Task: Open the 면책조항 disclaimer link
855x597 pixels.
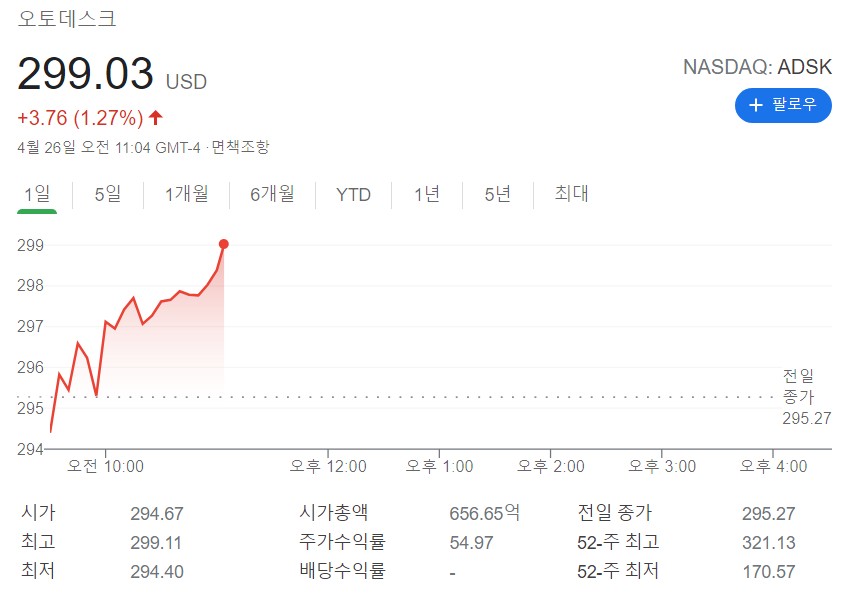Action: click(240, 147)
